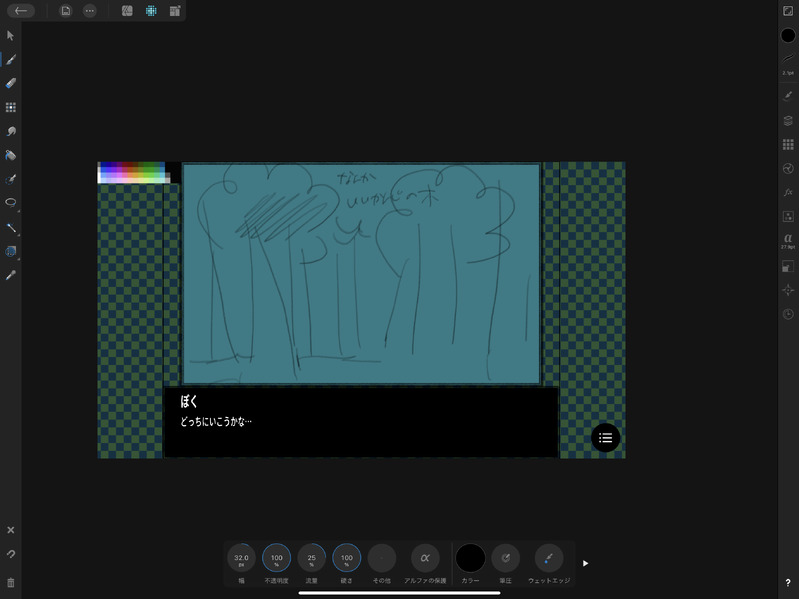Go back using the arrow button
Screen dimensions: 799x599
(x=21, y=11)
